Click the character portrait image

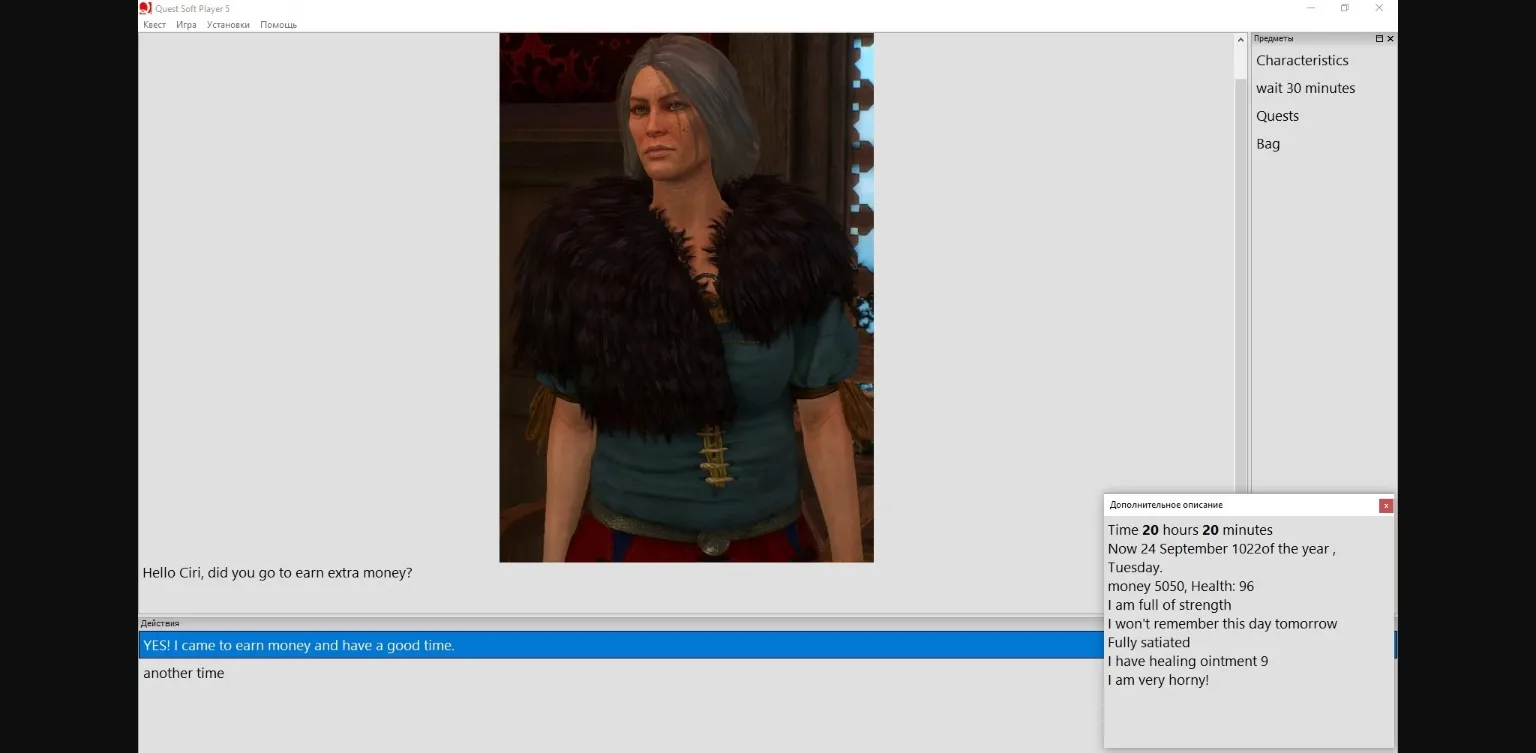tap(686, 298)
